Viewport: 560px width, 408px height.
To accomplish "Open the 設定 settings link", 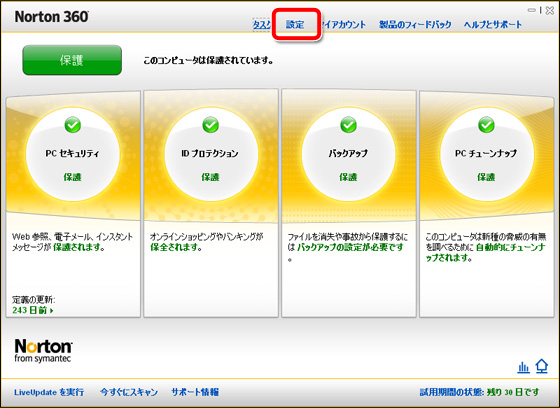I will click(x=295, y=25).
